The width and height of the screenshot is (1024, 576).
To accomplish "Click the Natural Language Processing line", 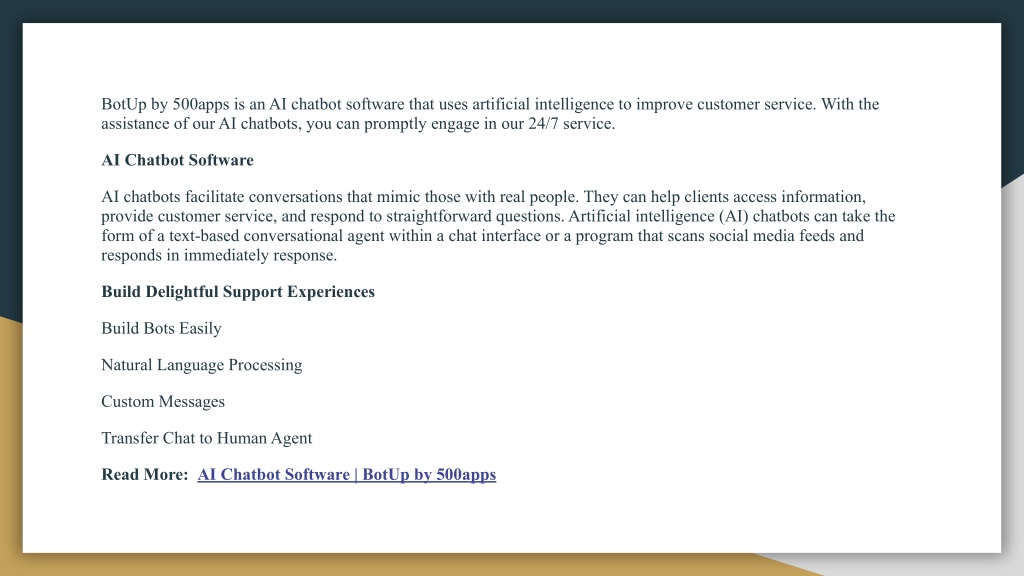I will pyautogui.click(x=202, y=365).
